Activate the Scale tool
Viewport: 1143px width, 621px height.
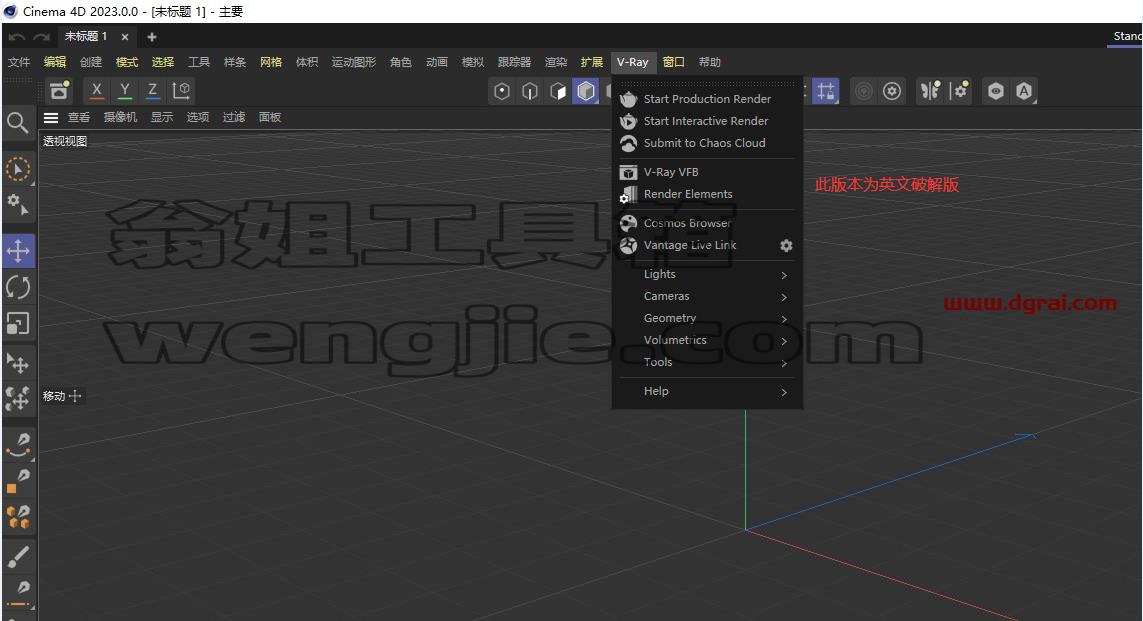click(17, 323)
